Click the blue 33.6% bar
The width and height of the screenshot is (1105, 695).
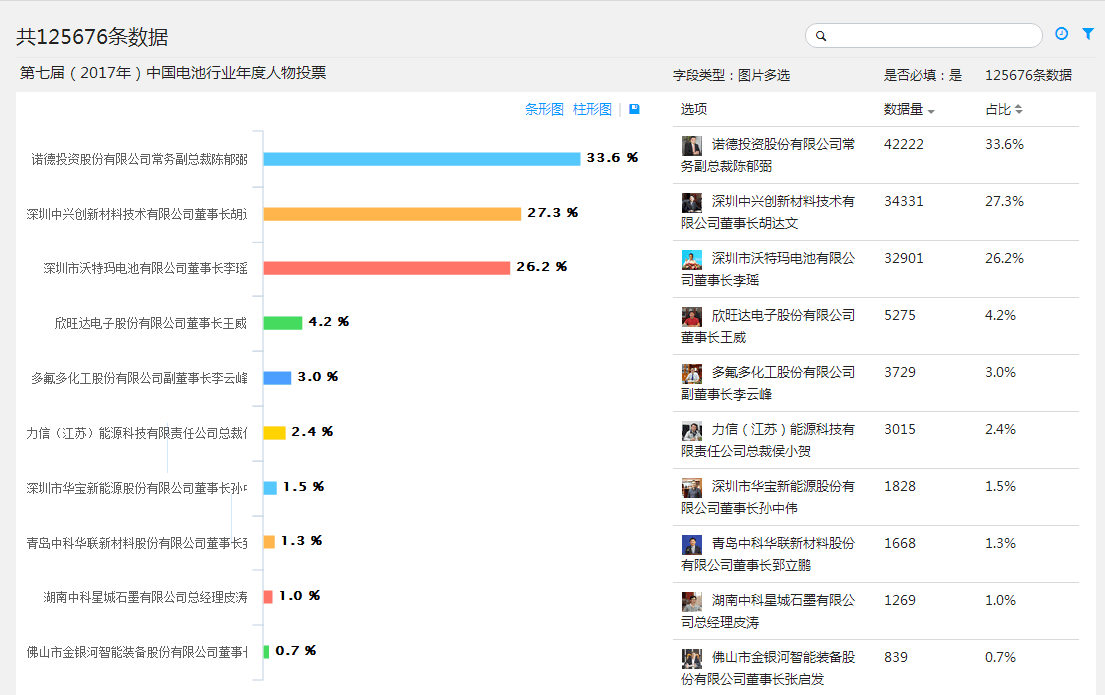(421, 159)
